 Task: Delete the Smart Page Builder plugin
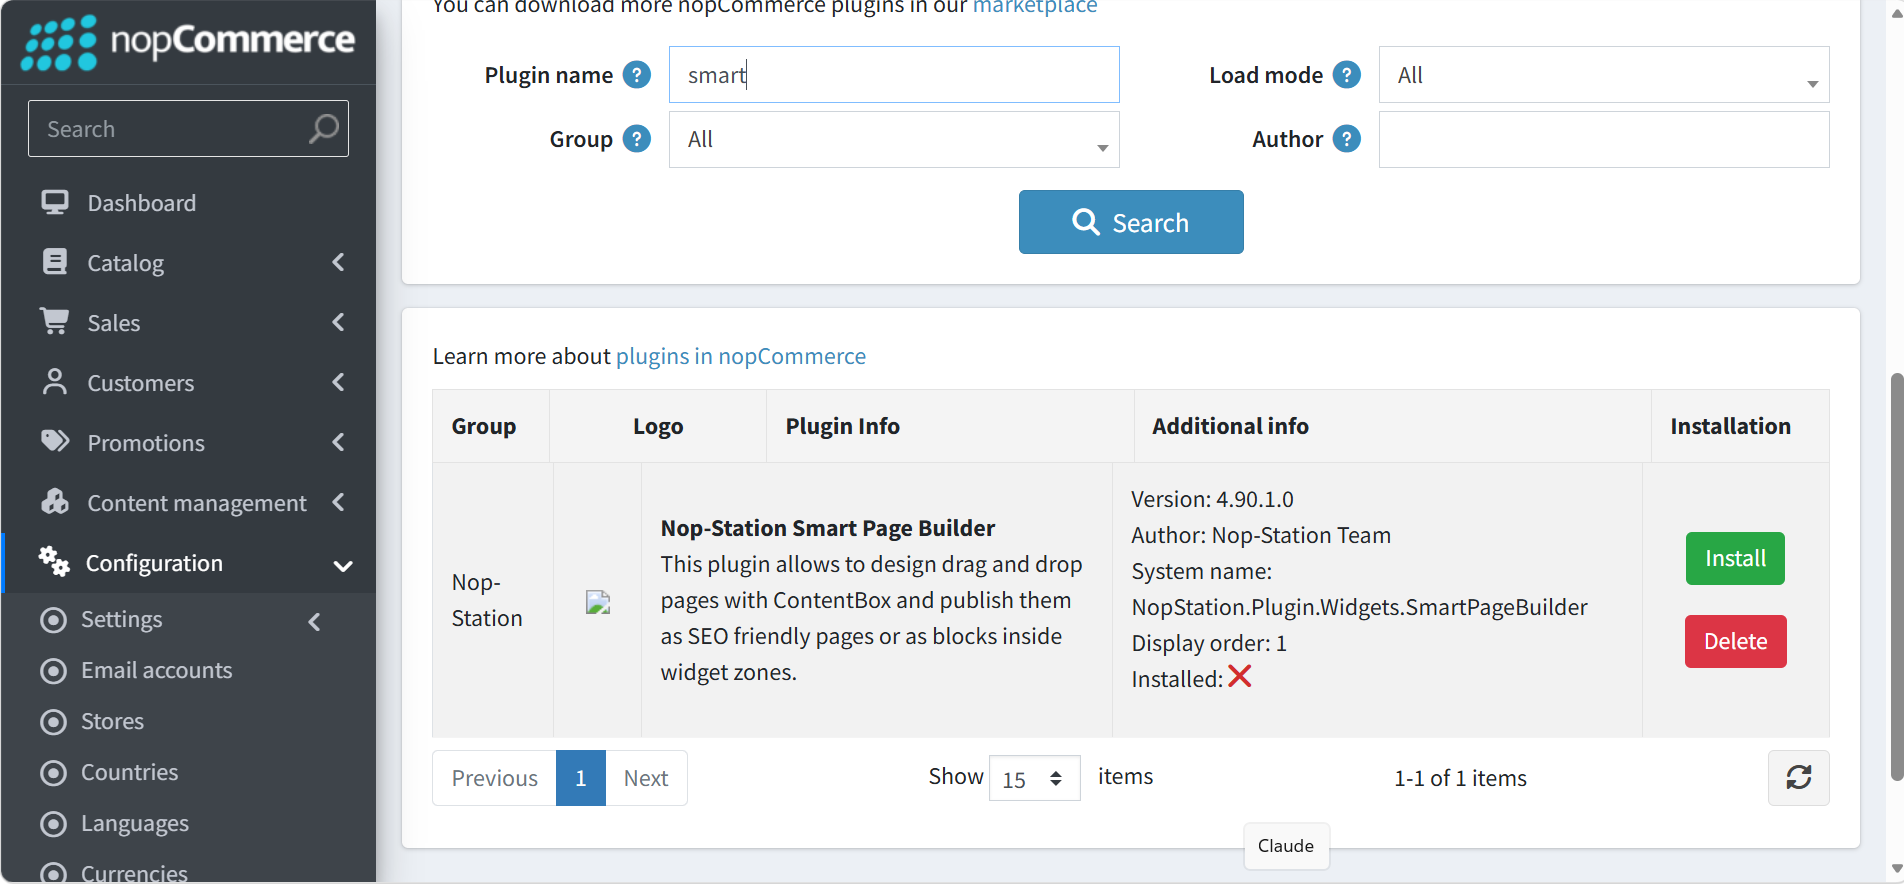point(1735,641)
